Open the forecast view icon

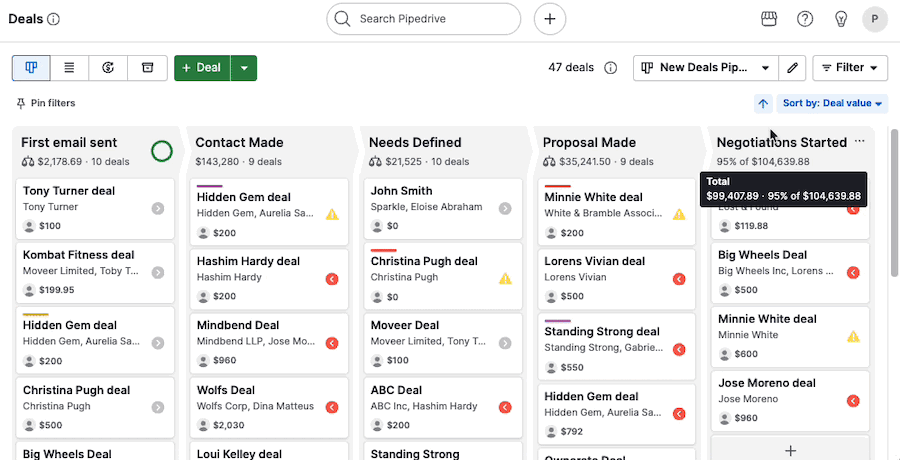click(108, 68)
